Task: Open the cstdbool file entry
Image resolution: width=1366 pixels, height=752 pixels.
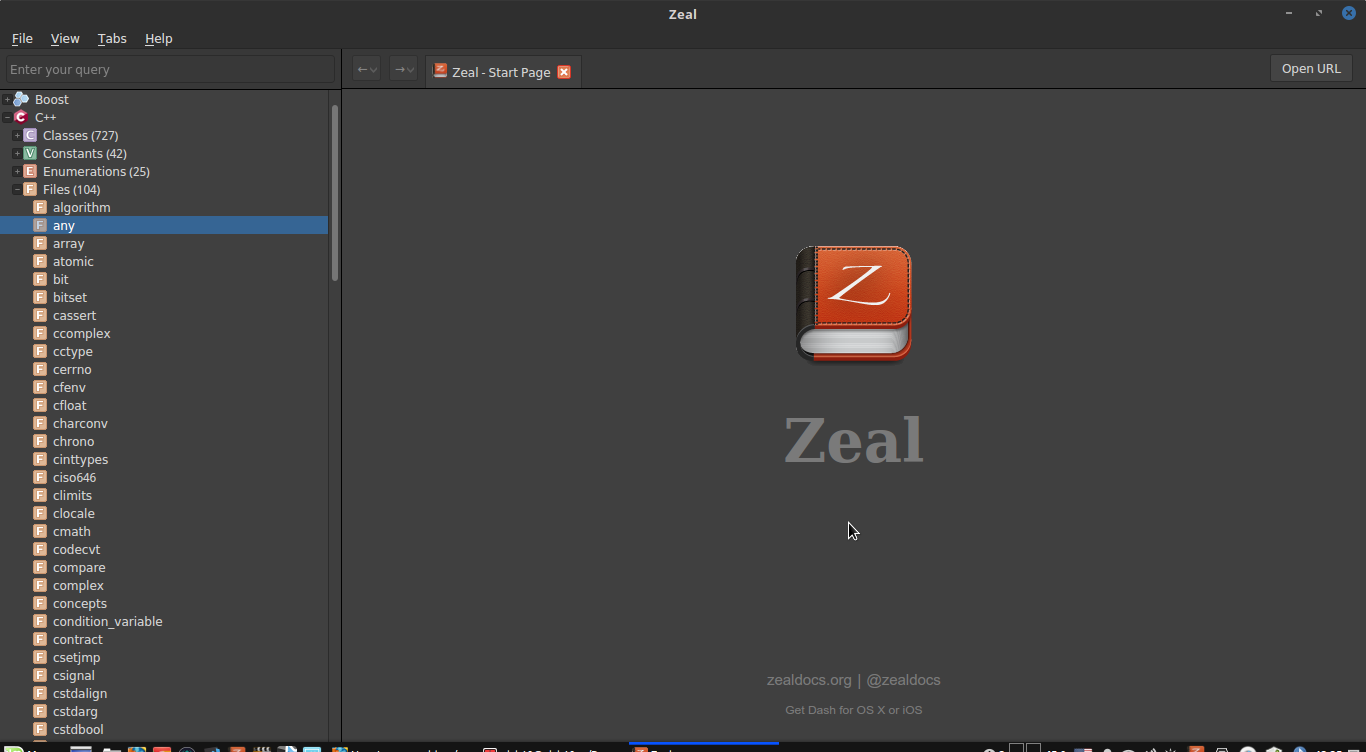Action: click(x=78, y=729)
